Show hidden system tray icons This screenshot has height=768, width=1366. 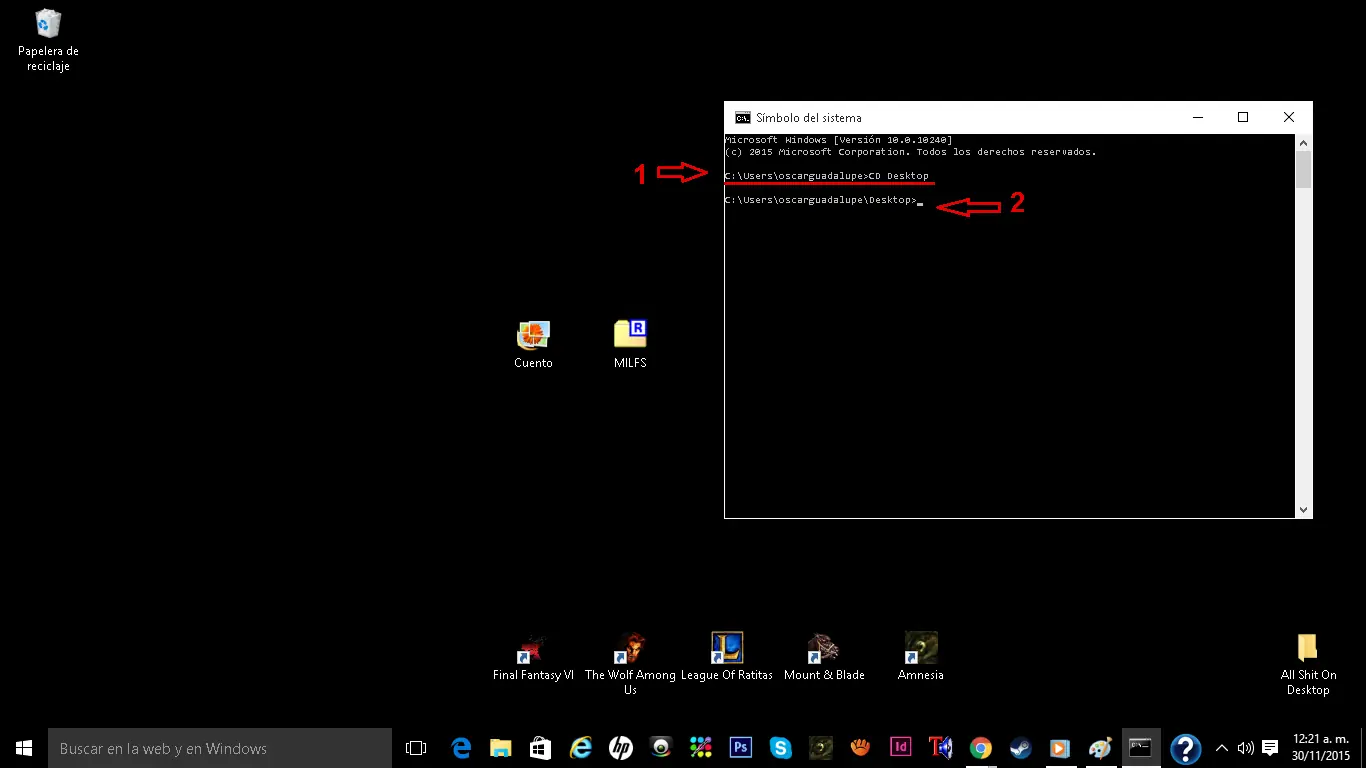point(1221,748)
